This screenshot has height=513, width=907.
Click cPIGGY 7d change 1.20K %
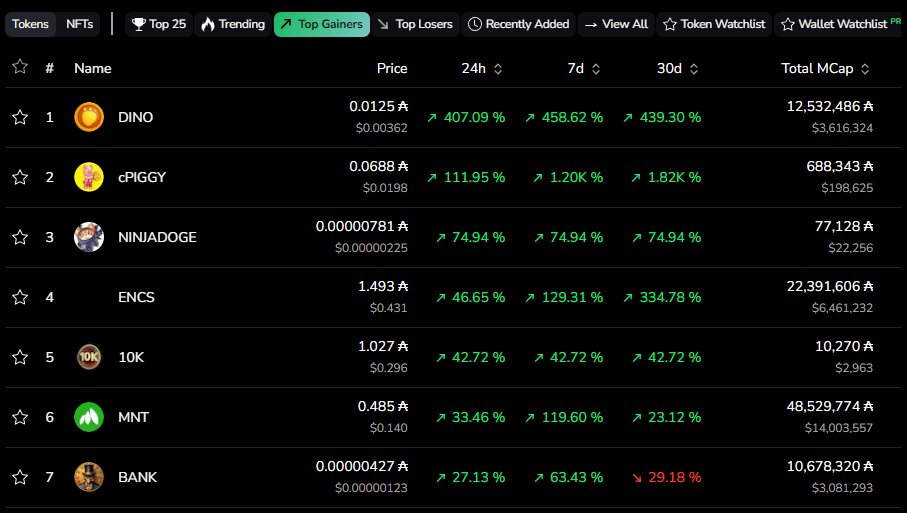pos(568,177)
